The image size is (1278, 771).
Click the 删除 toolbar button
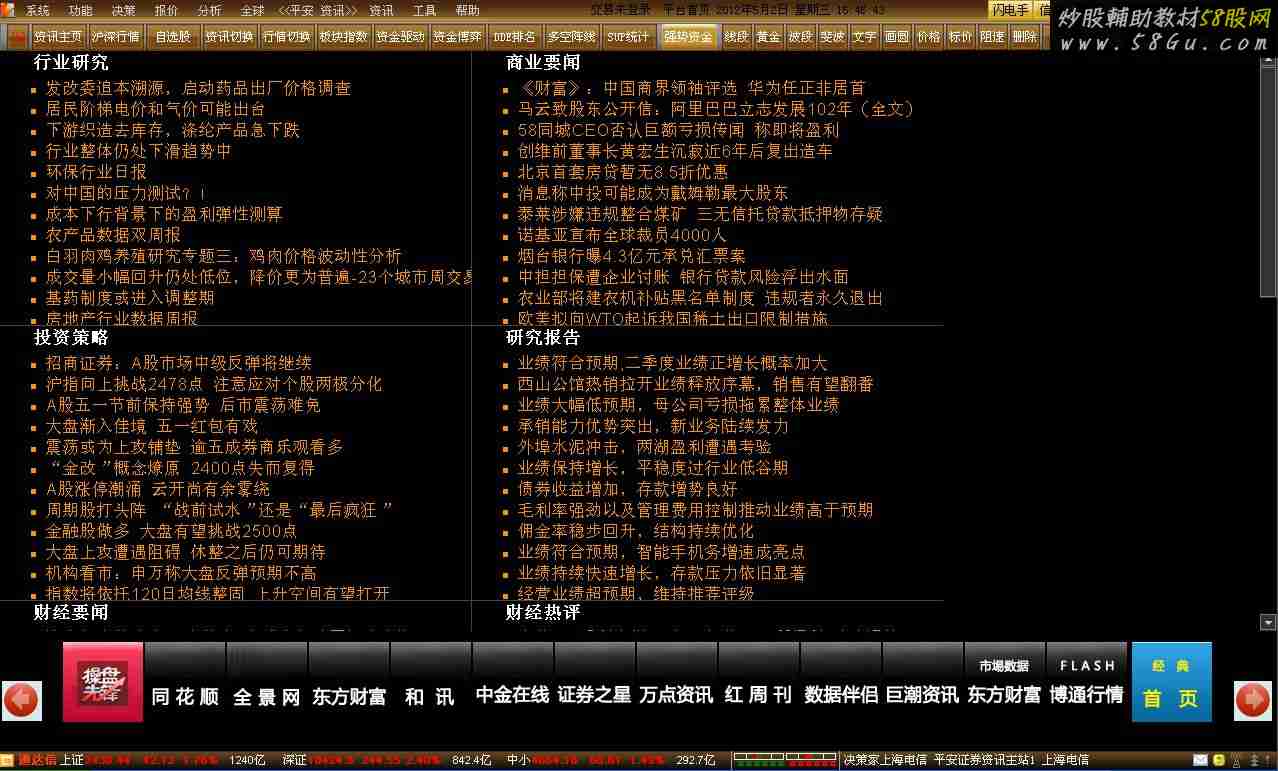point(1024,37)
